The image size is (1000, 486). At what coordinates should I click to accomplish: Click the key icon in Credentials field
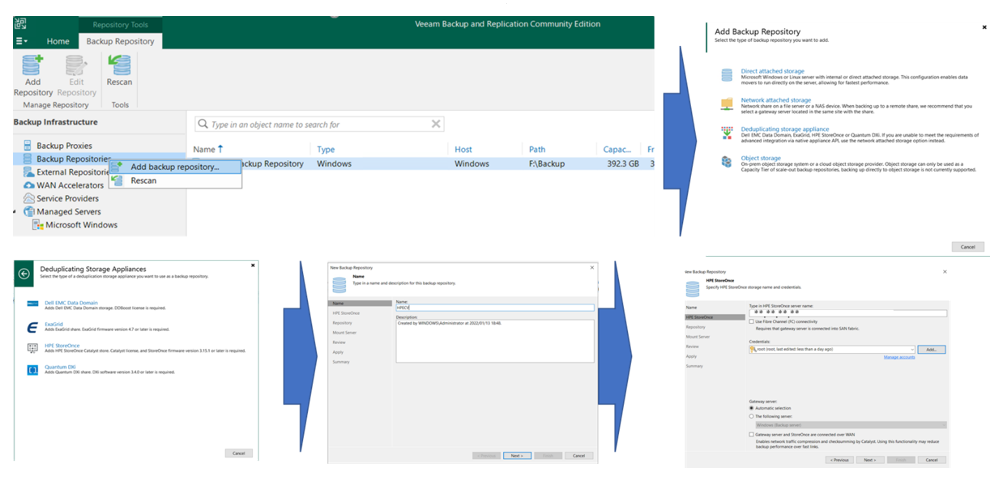[x=753, y=350]
